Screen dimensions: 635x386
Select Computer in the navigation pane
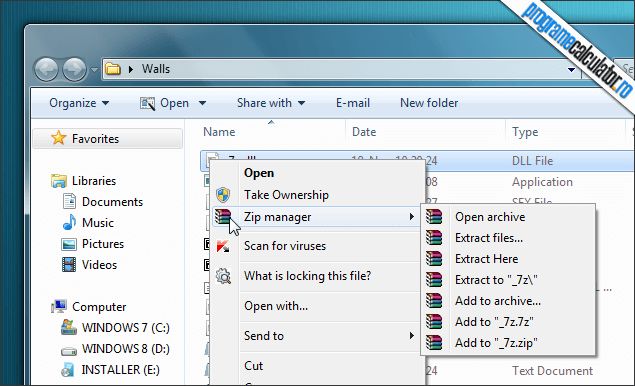coord(99,307)
